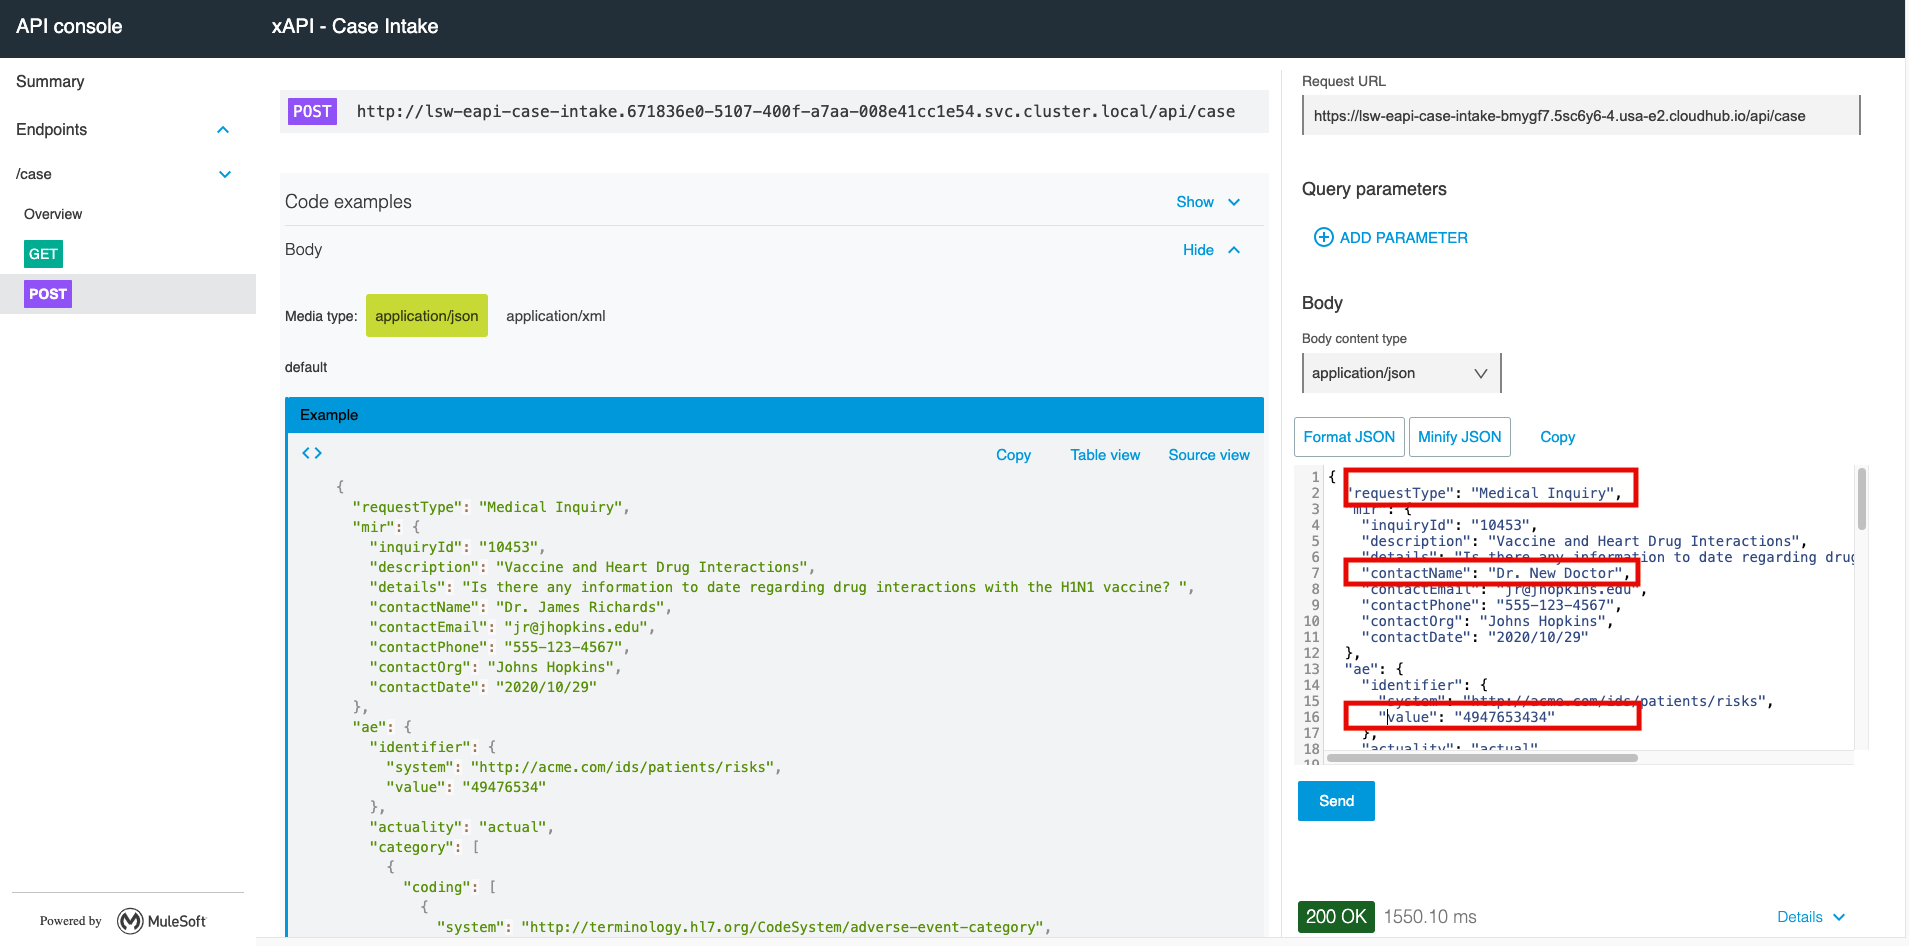Screen dimensions: 1909x946
Task: Collapse the /case endpoint chevron
Action: [x=225, y=174]
